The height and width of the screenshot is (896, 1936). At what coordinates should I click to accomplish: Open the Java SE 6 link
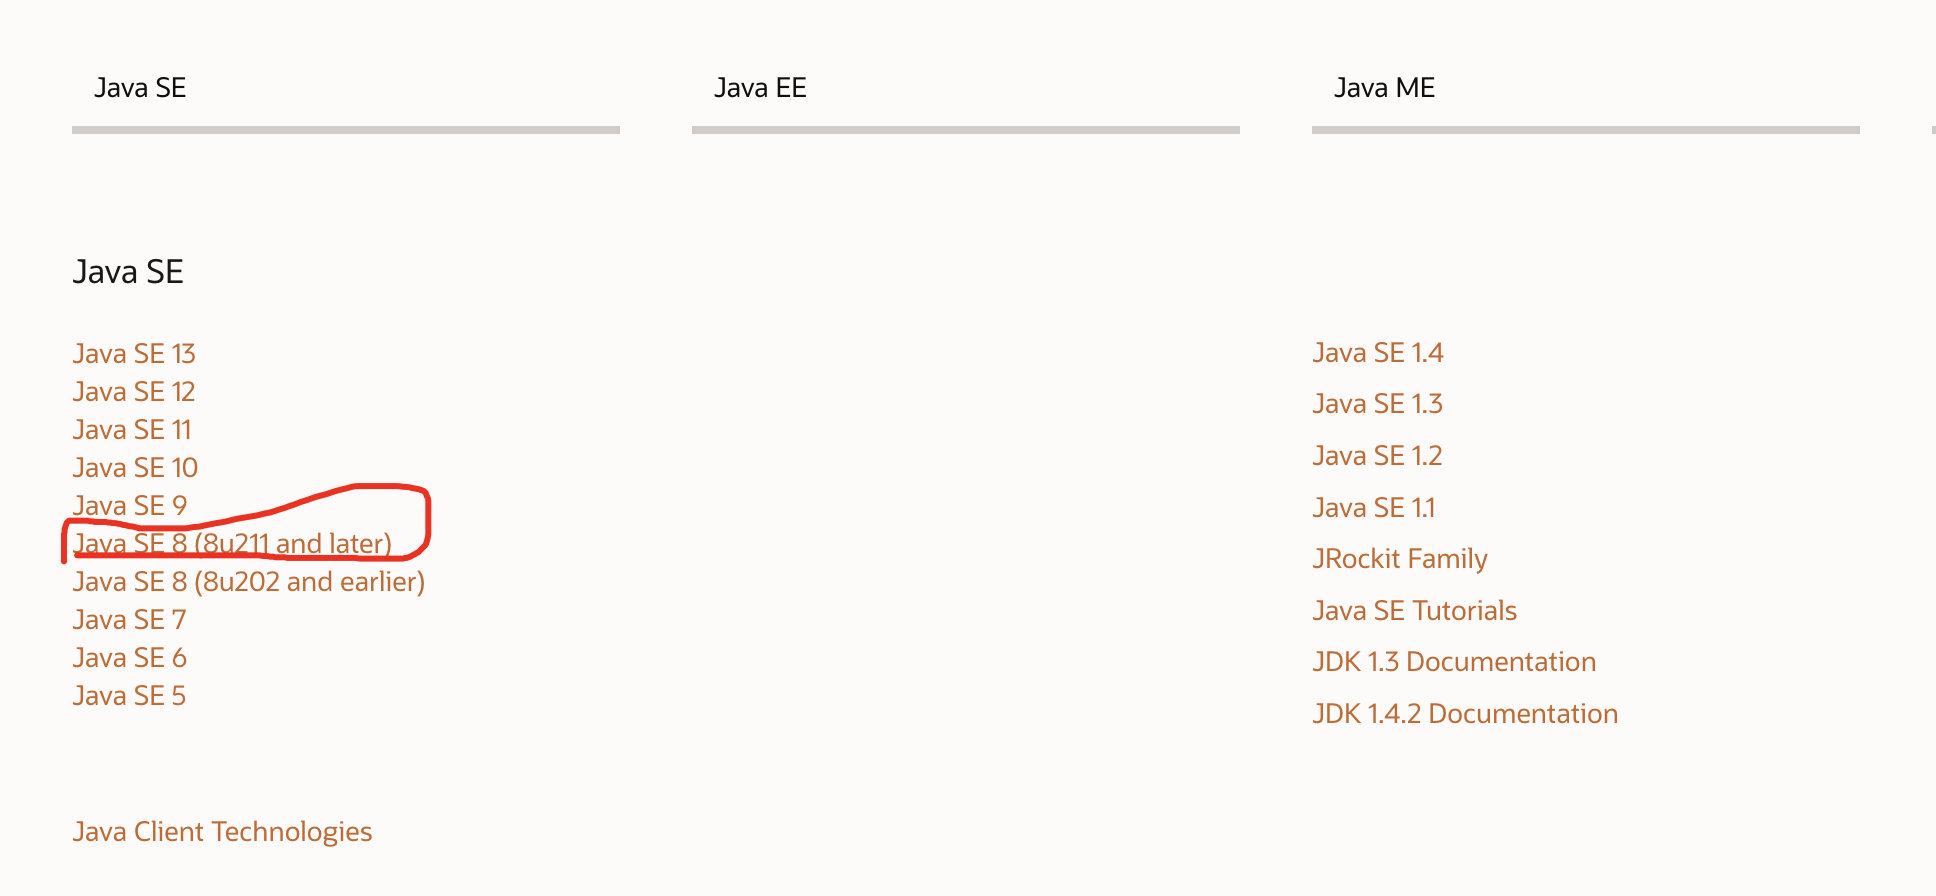tap(130, 658)
